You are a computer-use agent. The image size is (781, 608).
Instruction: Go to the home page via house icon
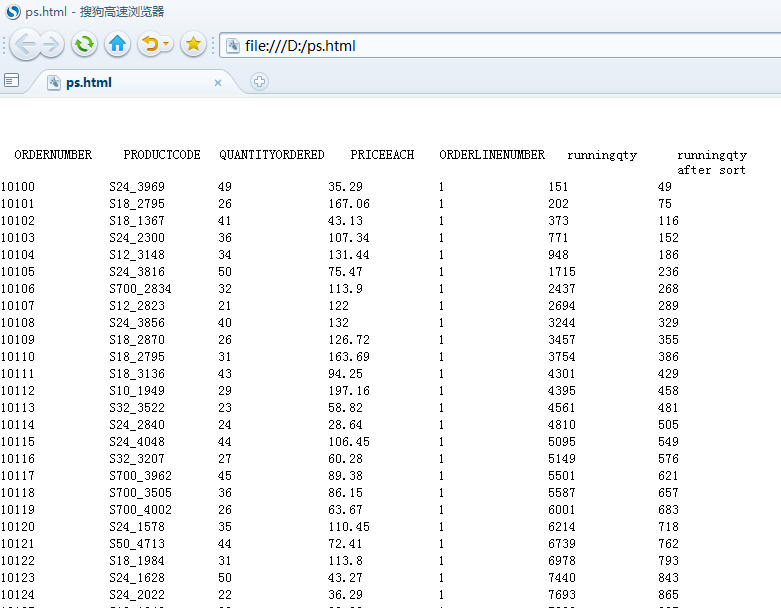118,44
